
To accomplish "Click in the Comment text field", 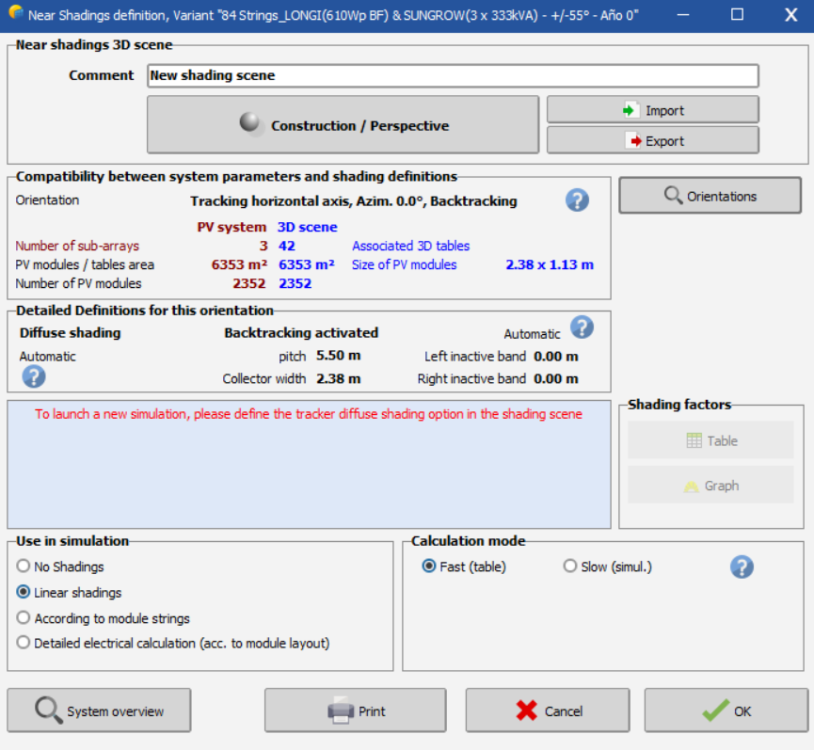I will click(x=452, y=75).
